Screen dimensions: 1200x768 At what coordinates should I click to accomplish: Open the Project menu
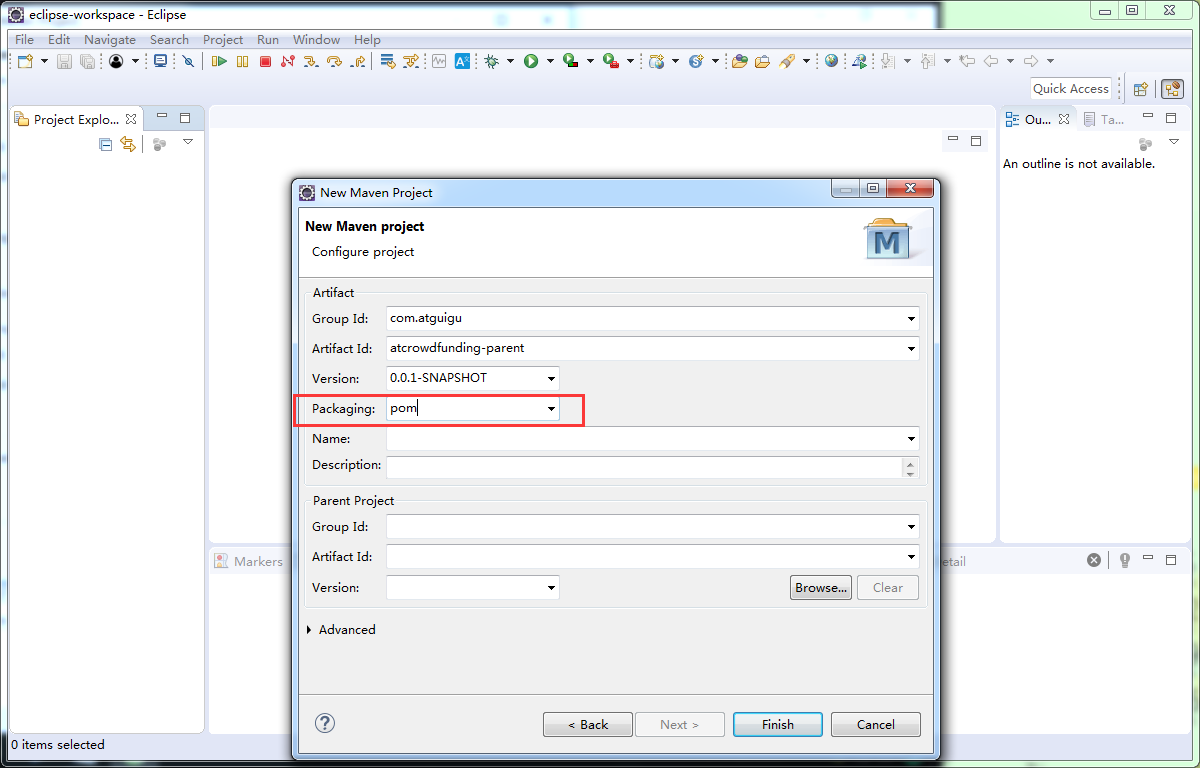223,39
